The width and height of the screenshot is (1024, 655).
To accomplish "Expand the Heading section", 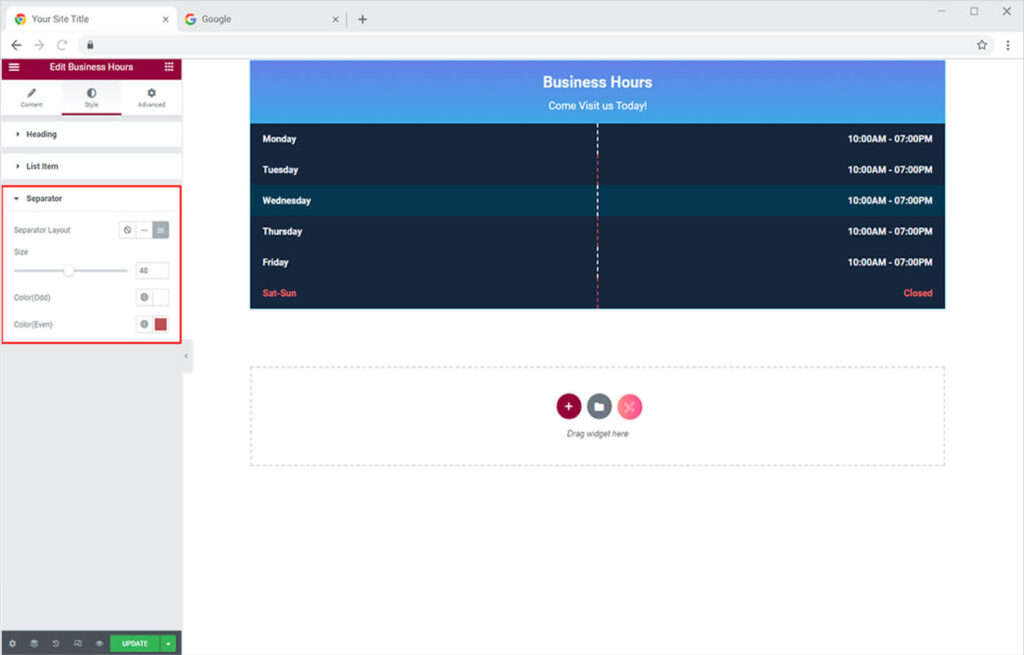I will click(41, 134).
